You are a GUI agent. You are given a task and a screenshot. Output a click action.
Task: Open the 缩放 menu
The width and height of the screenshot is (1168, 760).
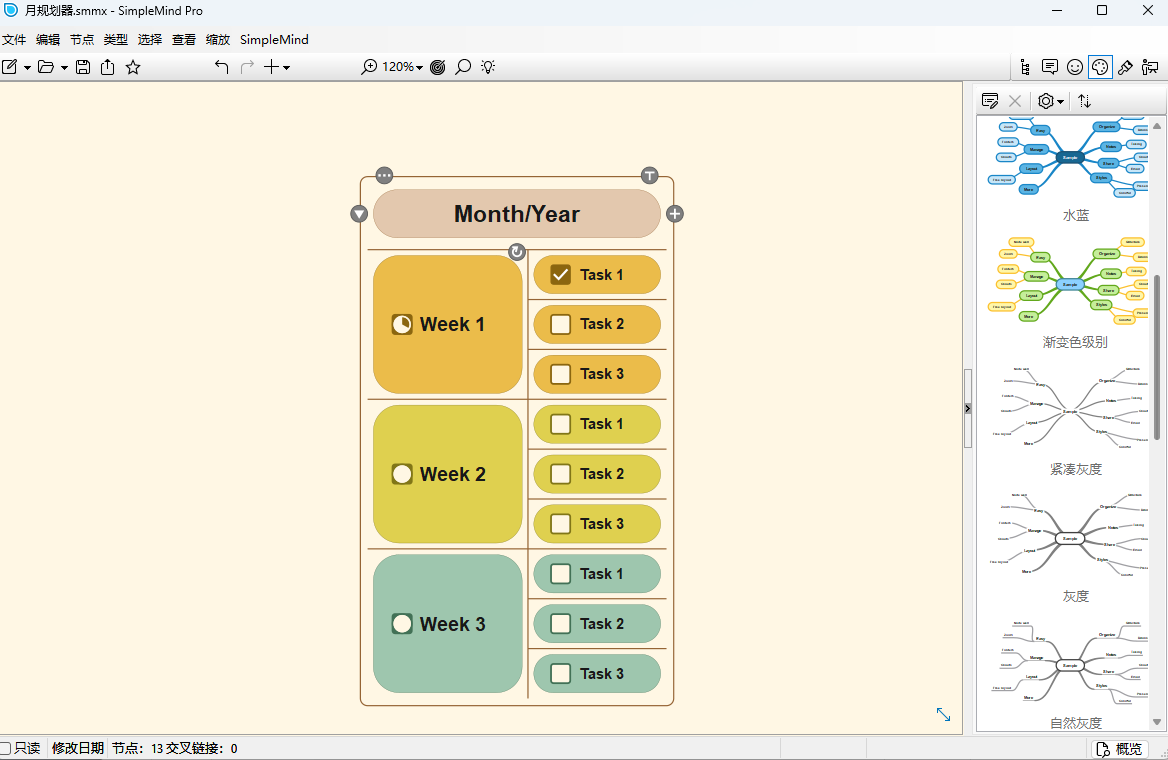[218, 40]
